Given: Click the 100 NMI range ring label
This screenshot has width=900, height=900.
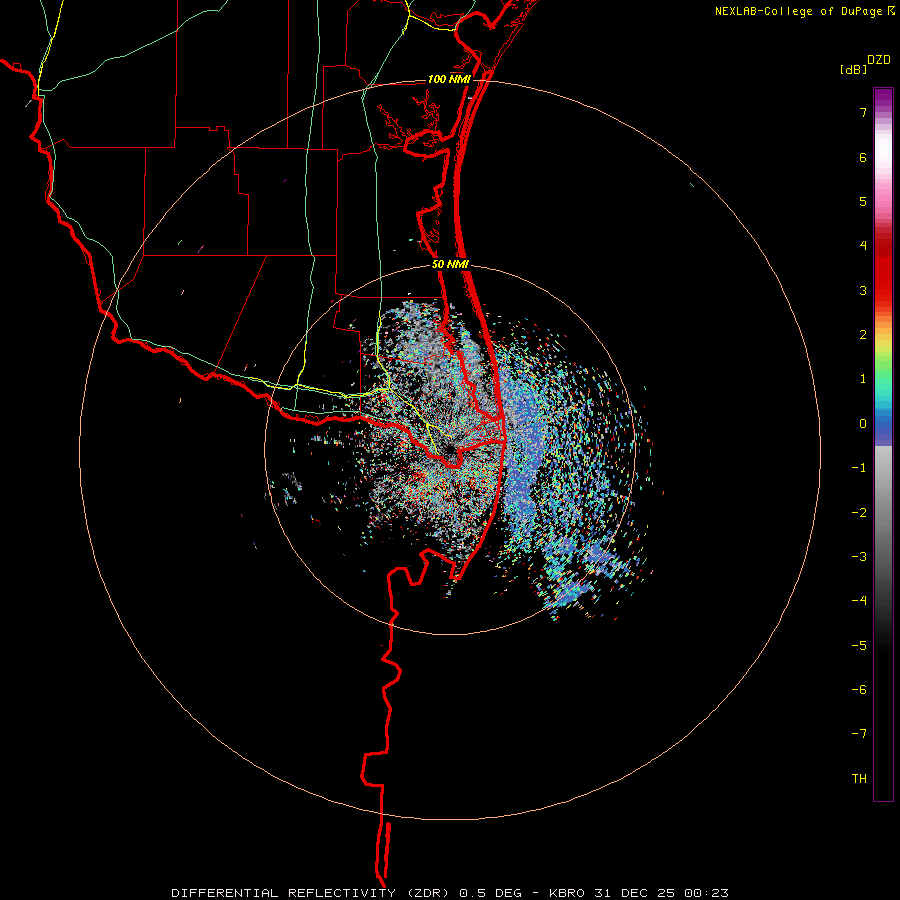Looking at the screenshot, I should pyautogui.click(x=449, y=79).
